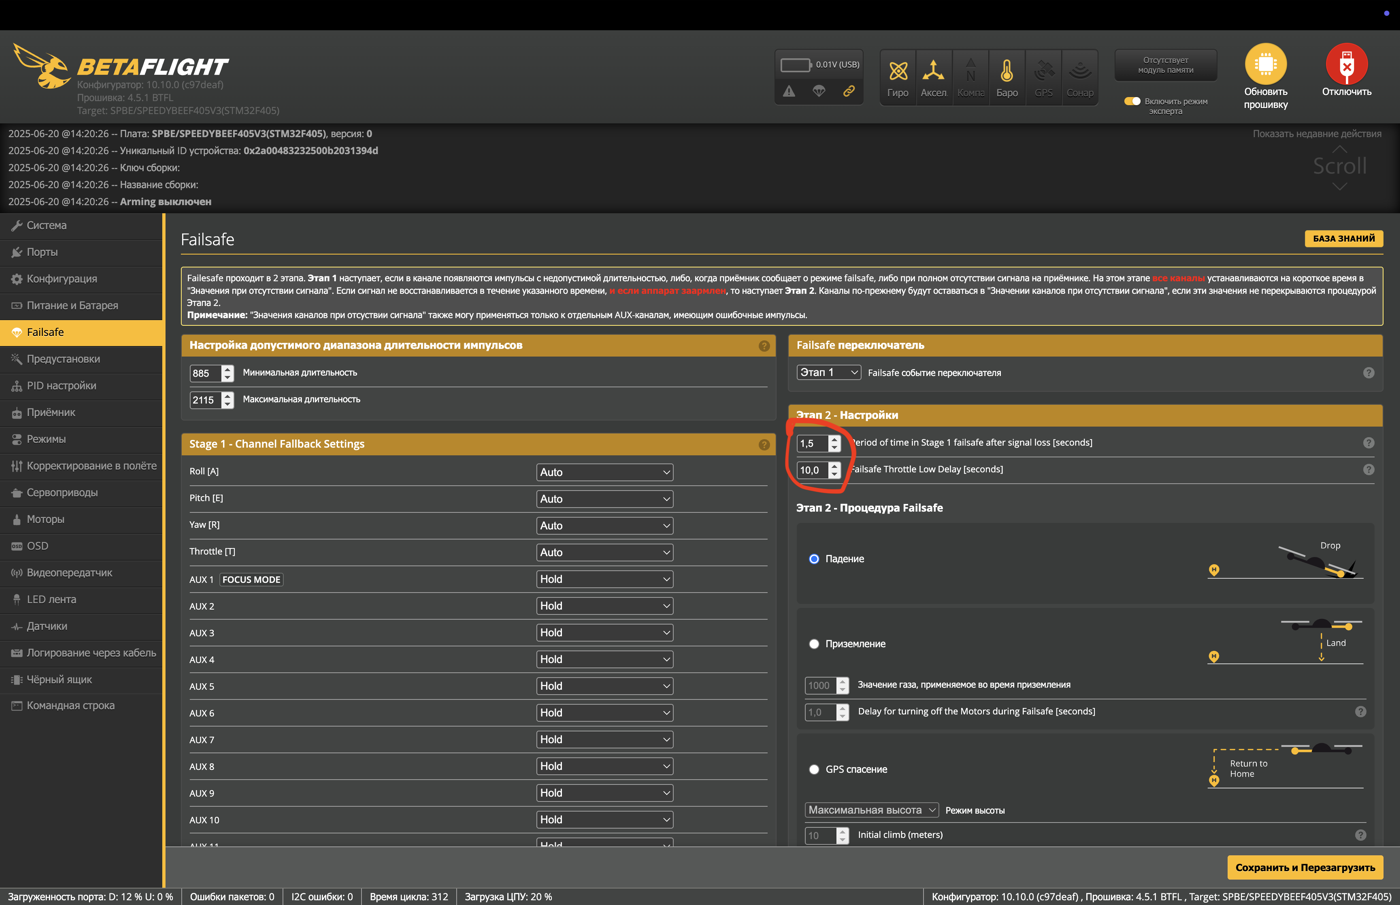Click Сохранить и Перезагрузить button
This screenshot has width=1400, height=905.
click(x=1305, y=868)
